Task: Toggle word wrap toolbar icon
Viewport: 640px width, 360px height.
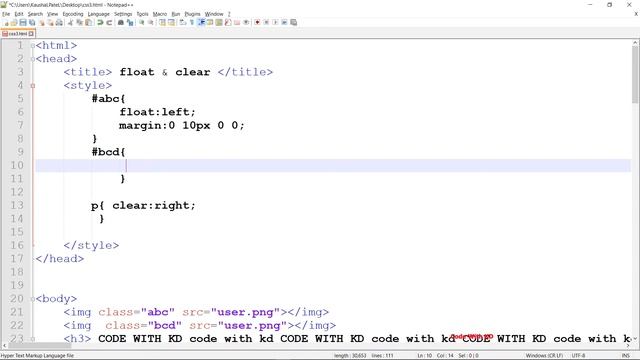Action: [183, 22]
